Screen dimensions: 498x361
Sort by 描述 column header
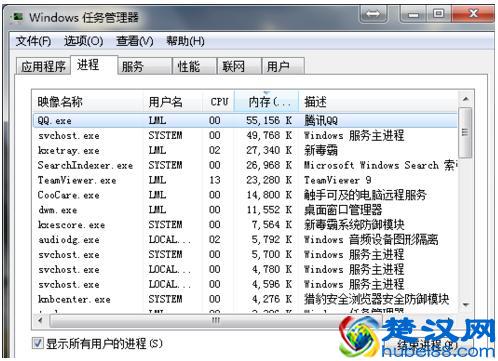point(379,102)
